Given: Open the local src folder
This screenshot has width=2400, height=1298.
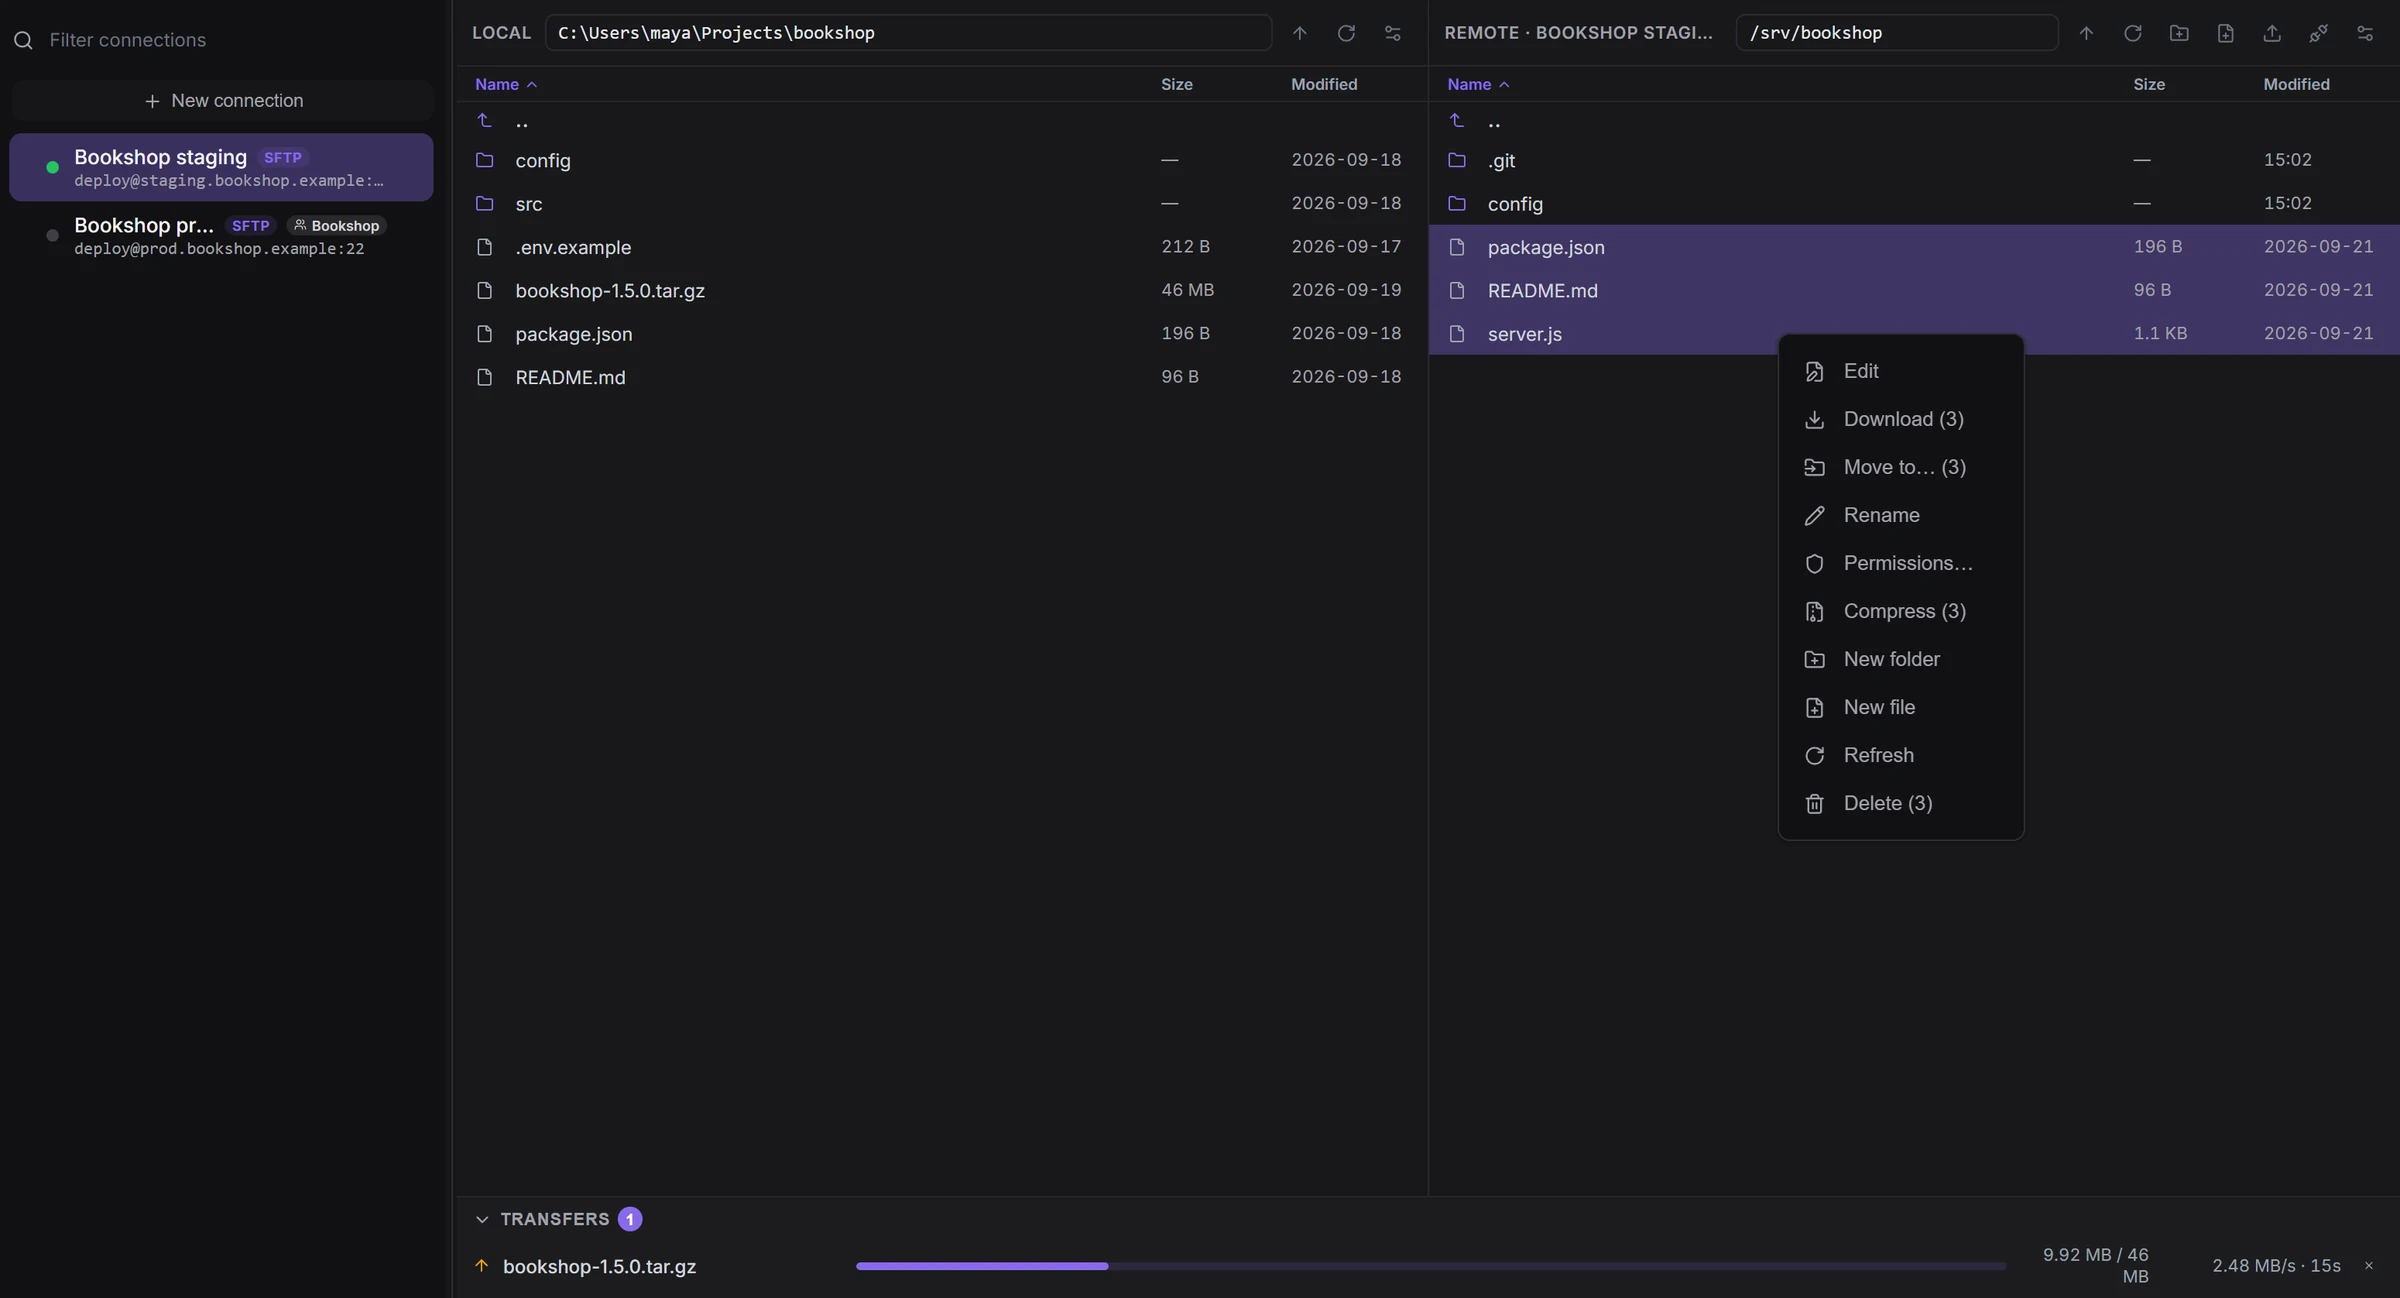Looking at the screenshot, I should (941, 204).
